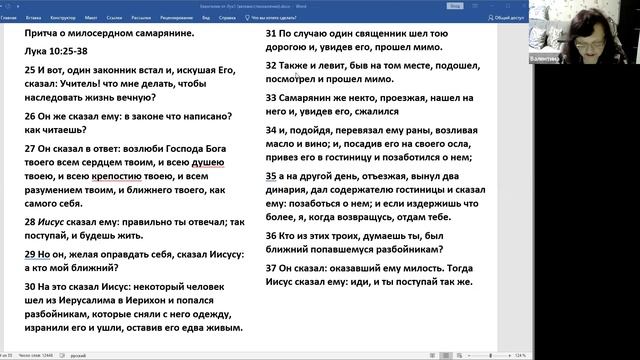Click the page number indicator in status bar

click(7, 356)
